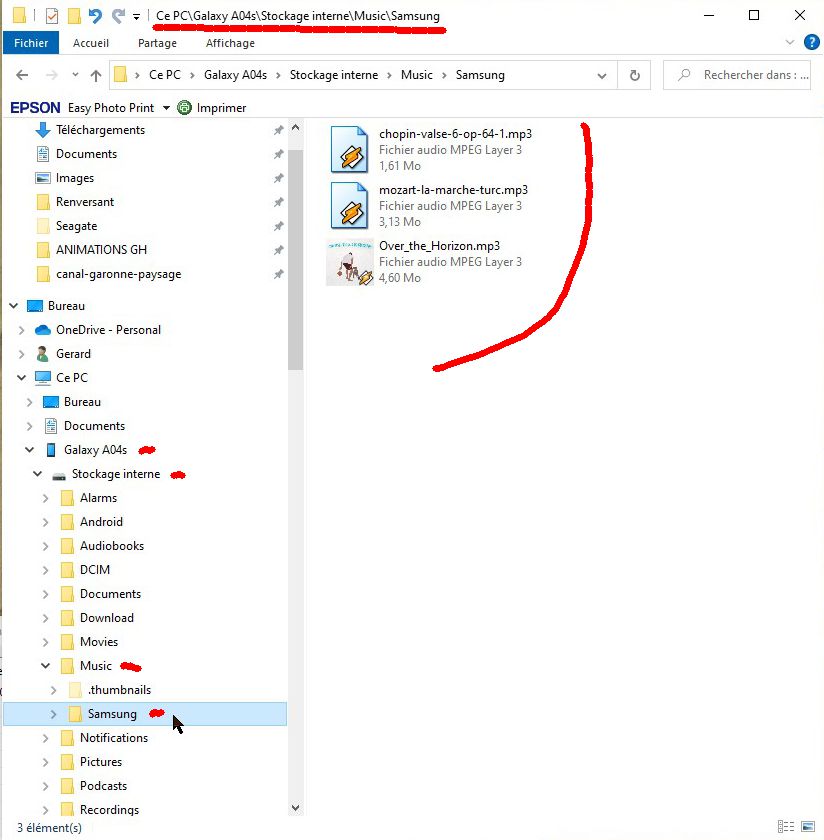Click Samsung breadcrumb in address bar
Screen dimensions: 824x840
pyautogui.click(x=480, y=75)
